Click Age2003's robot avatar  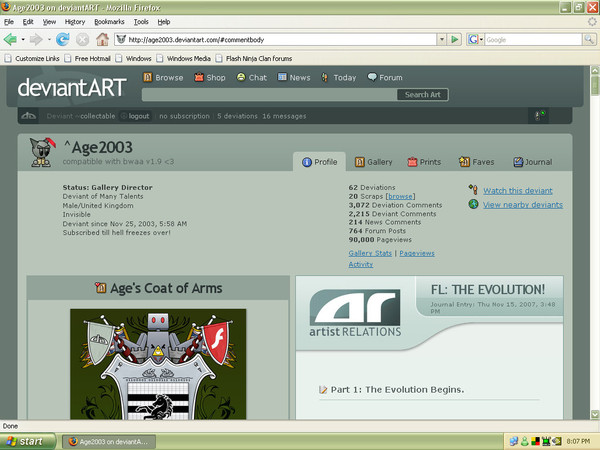(42, 152)
